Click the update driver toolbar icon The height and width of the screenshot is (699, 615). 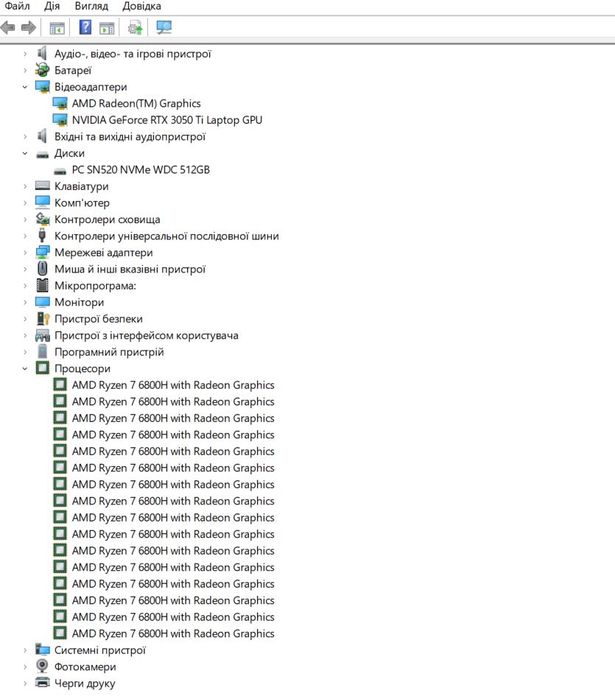coord(135,28)
